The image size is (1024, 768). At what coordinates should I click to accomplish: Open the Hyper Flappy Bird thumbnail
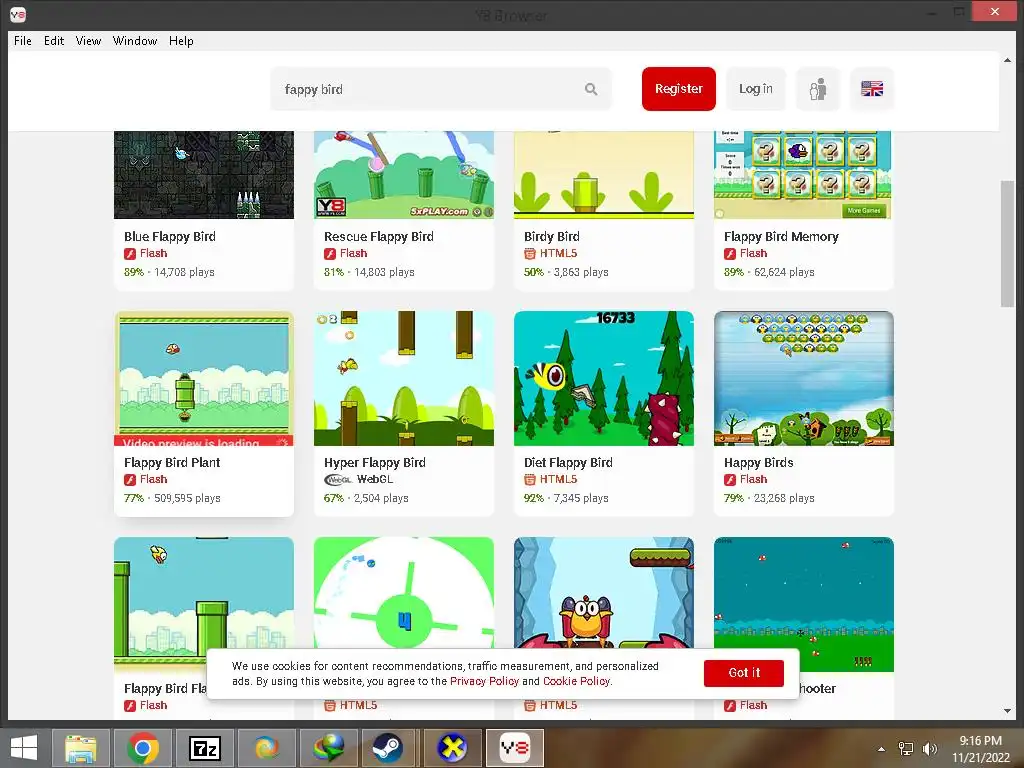click(x=404, y=379)
